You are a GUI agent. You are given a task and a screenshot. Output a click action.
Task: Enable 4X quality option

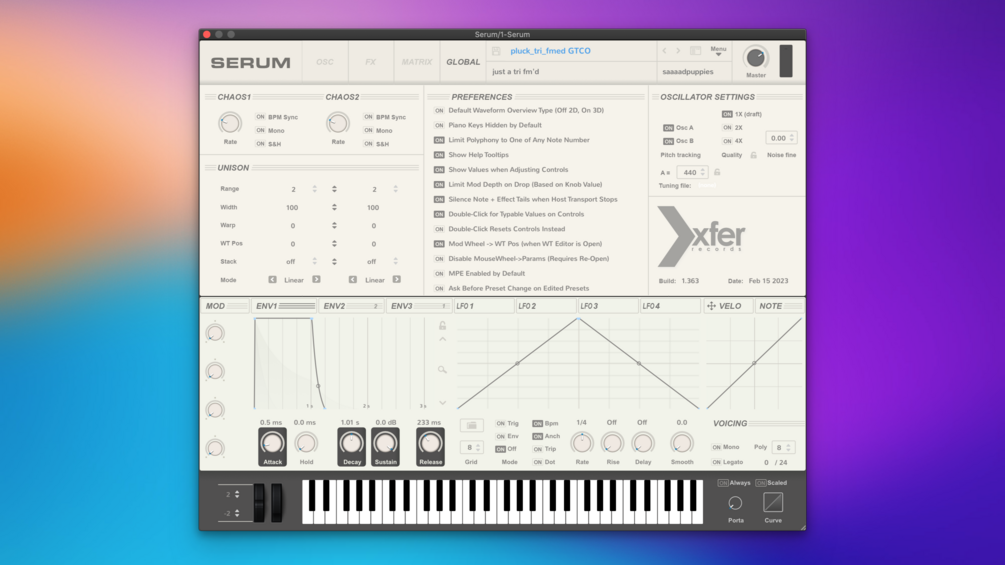point(727,141)
